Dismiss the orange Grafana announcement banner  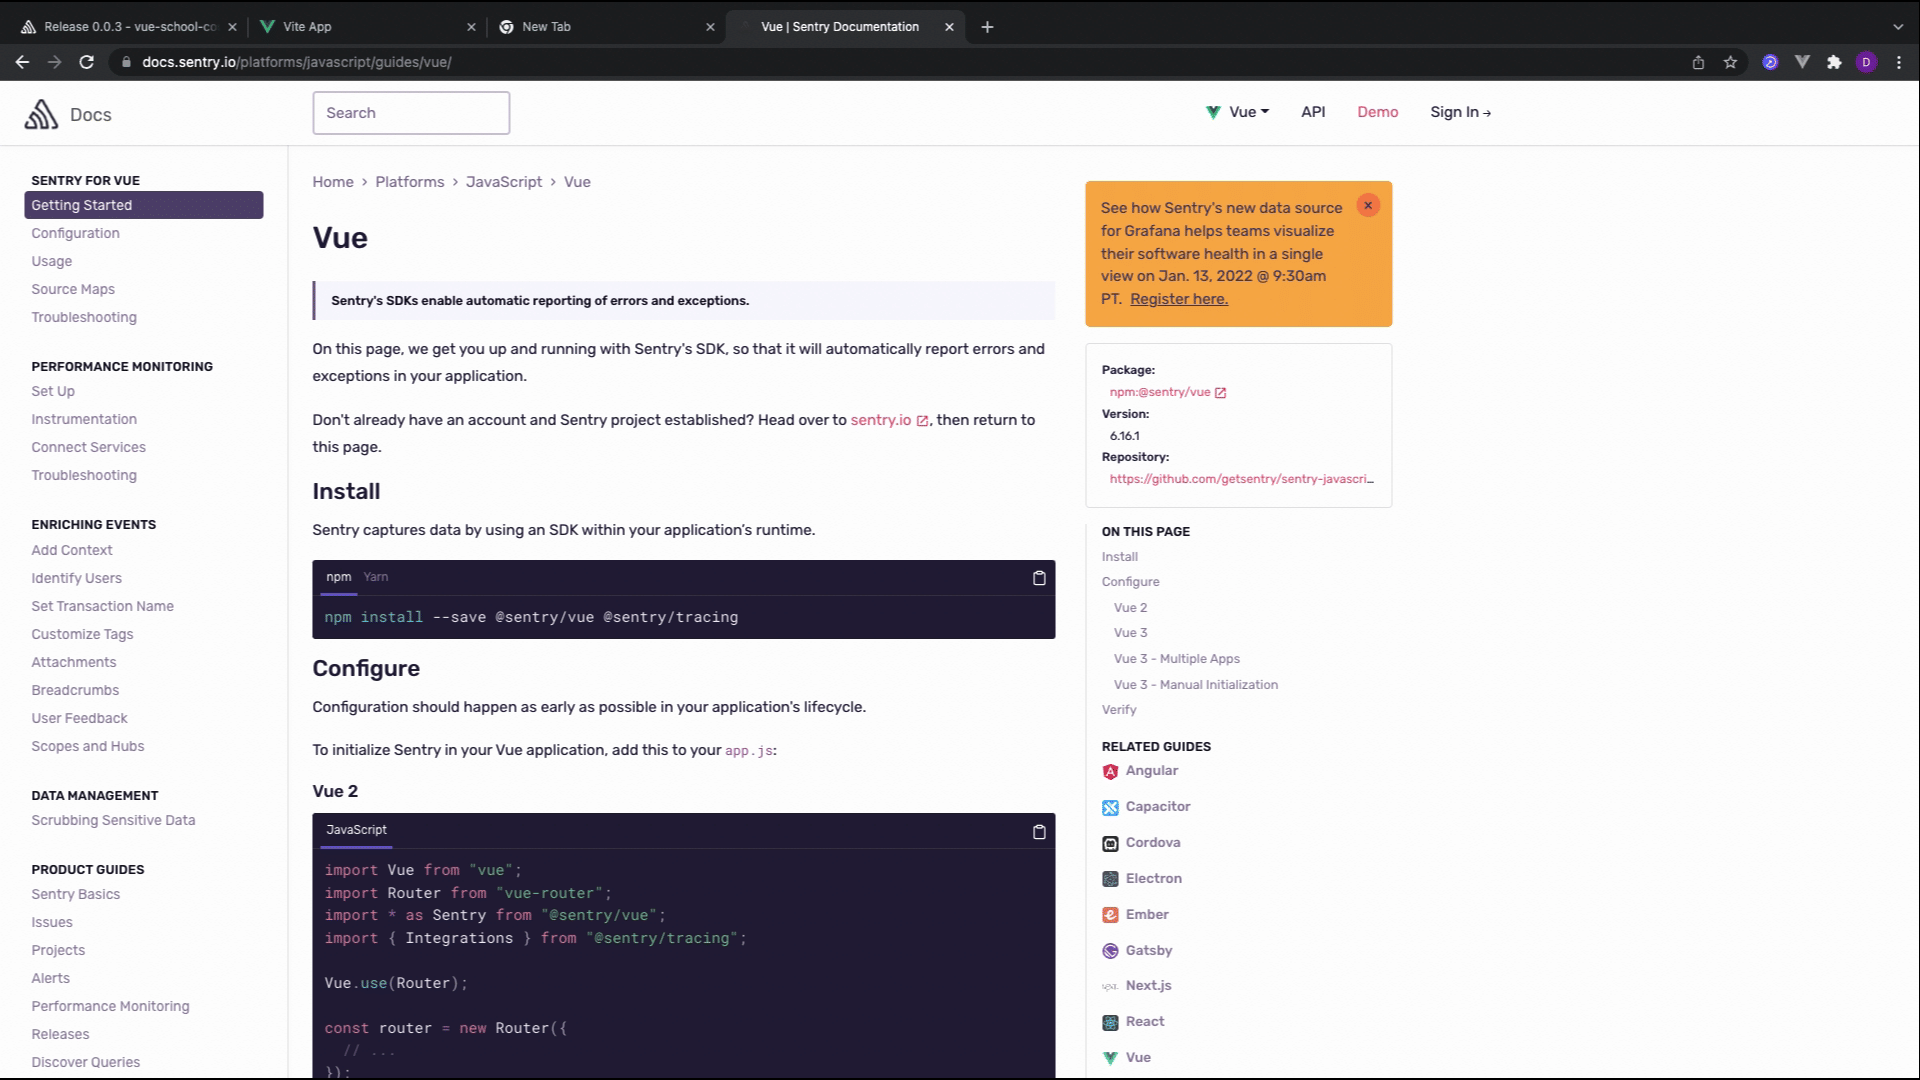[1368, 205]
